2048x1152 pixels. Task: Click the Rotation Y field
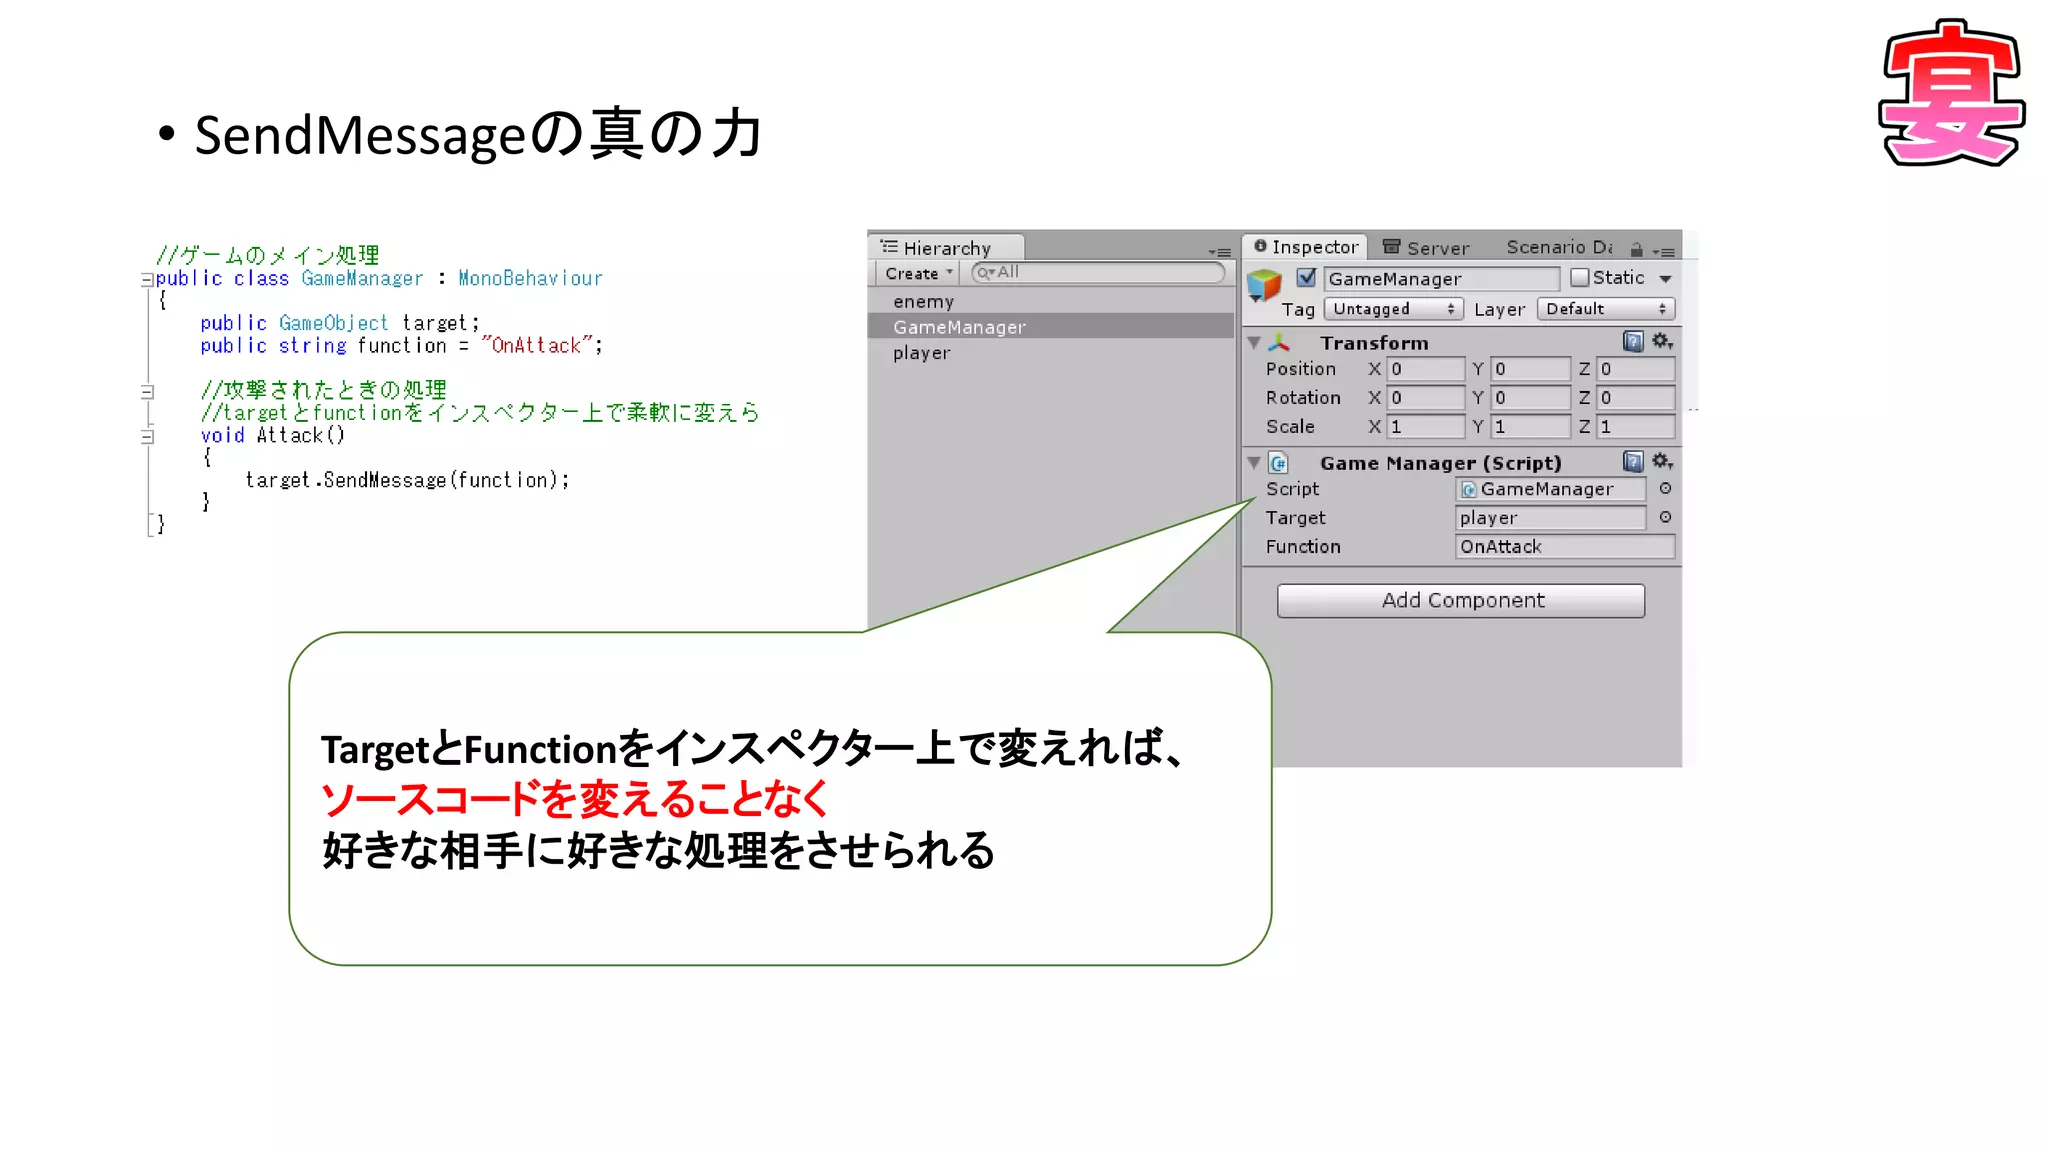click(x=1530, y=398)
